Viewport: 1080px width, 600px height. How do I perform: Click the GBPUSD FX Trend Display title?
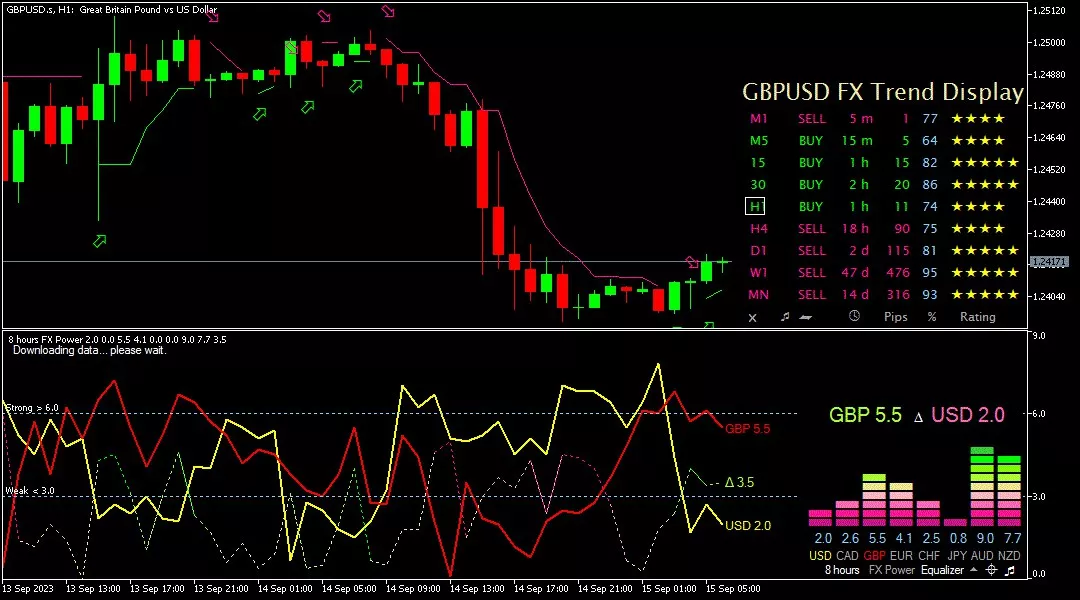(883, 92)
